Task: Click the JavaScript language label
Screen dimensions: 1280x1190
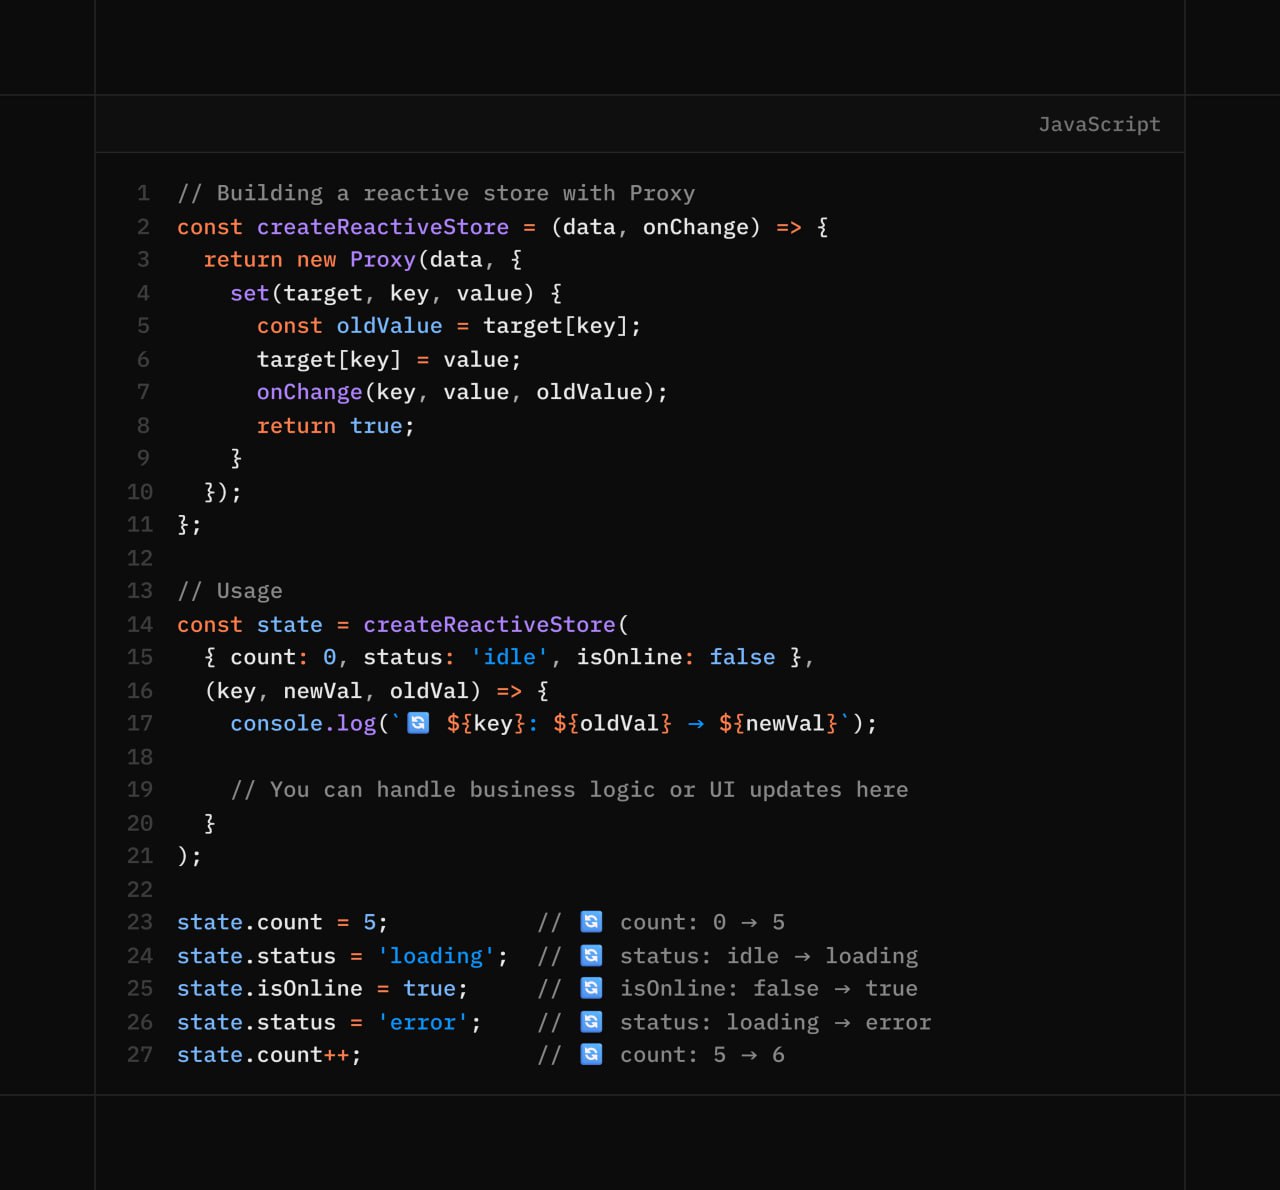Action: click(1099, 124)
